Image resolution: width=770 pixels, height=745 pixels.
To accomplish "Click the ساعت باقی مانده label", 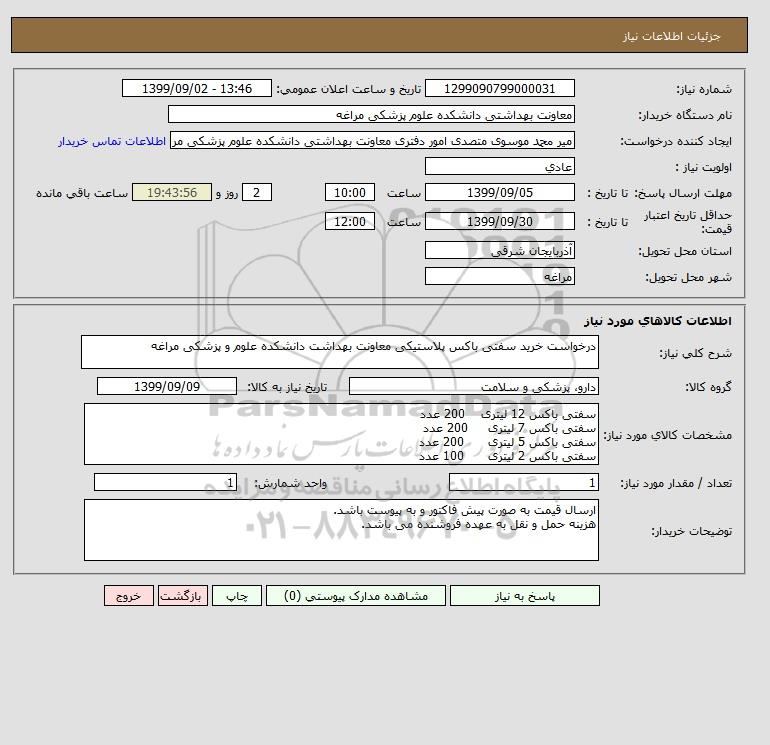I will (x=82, y=193).
